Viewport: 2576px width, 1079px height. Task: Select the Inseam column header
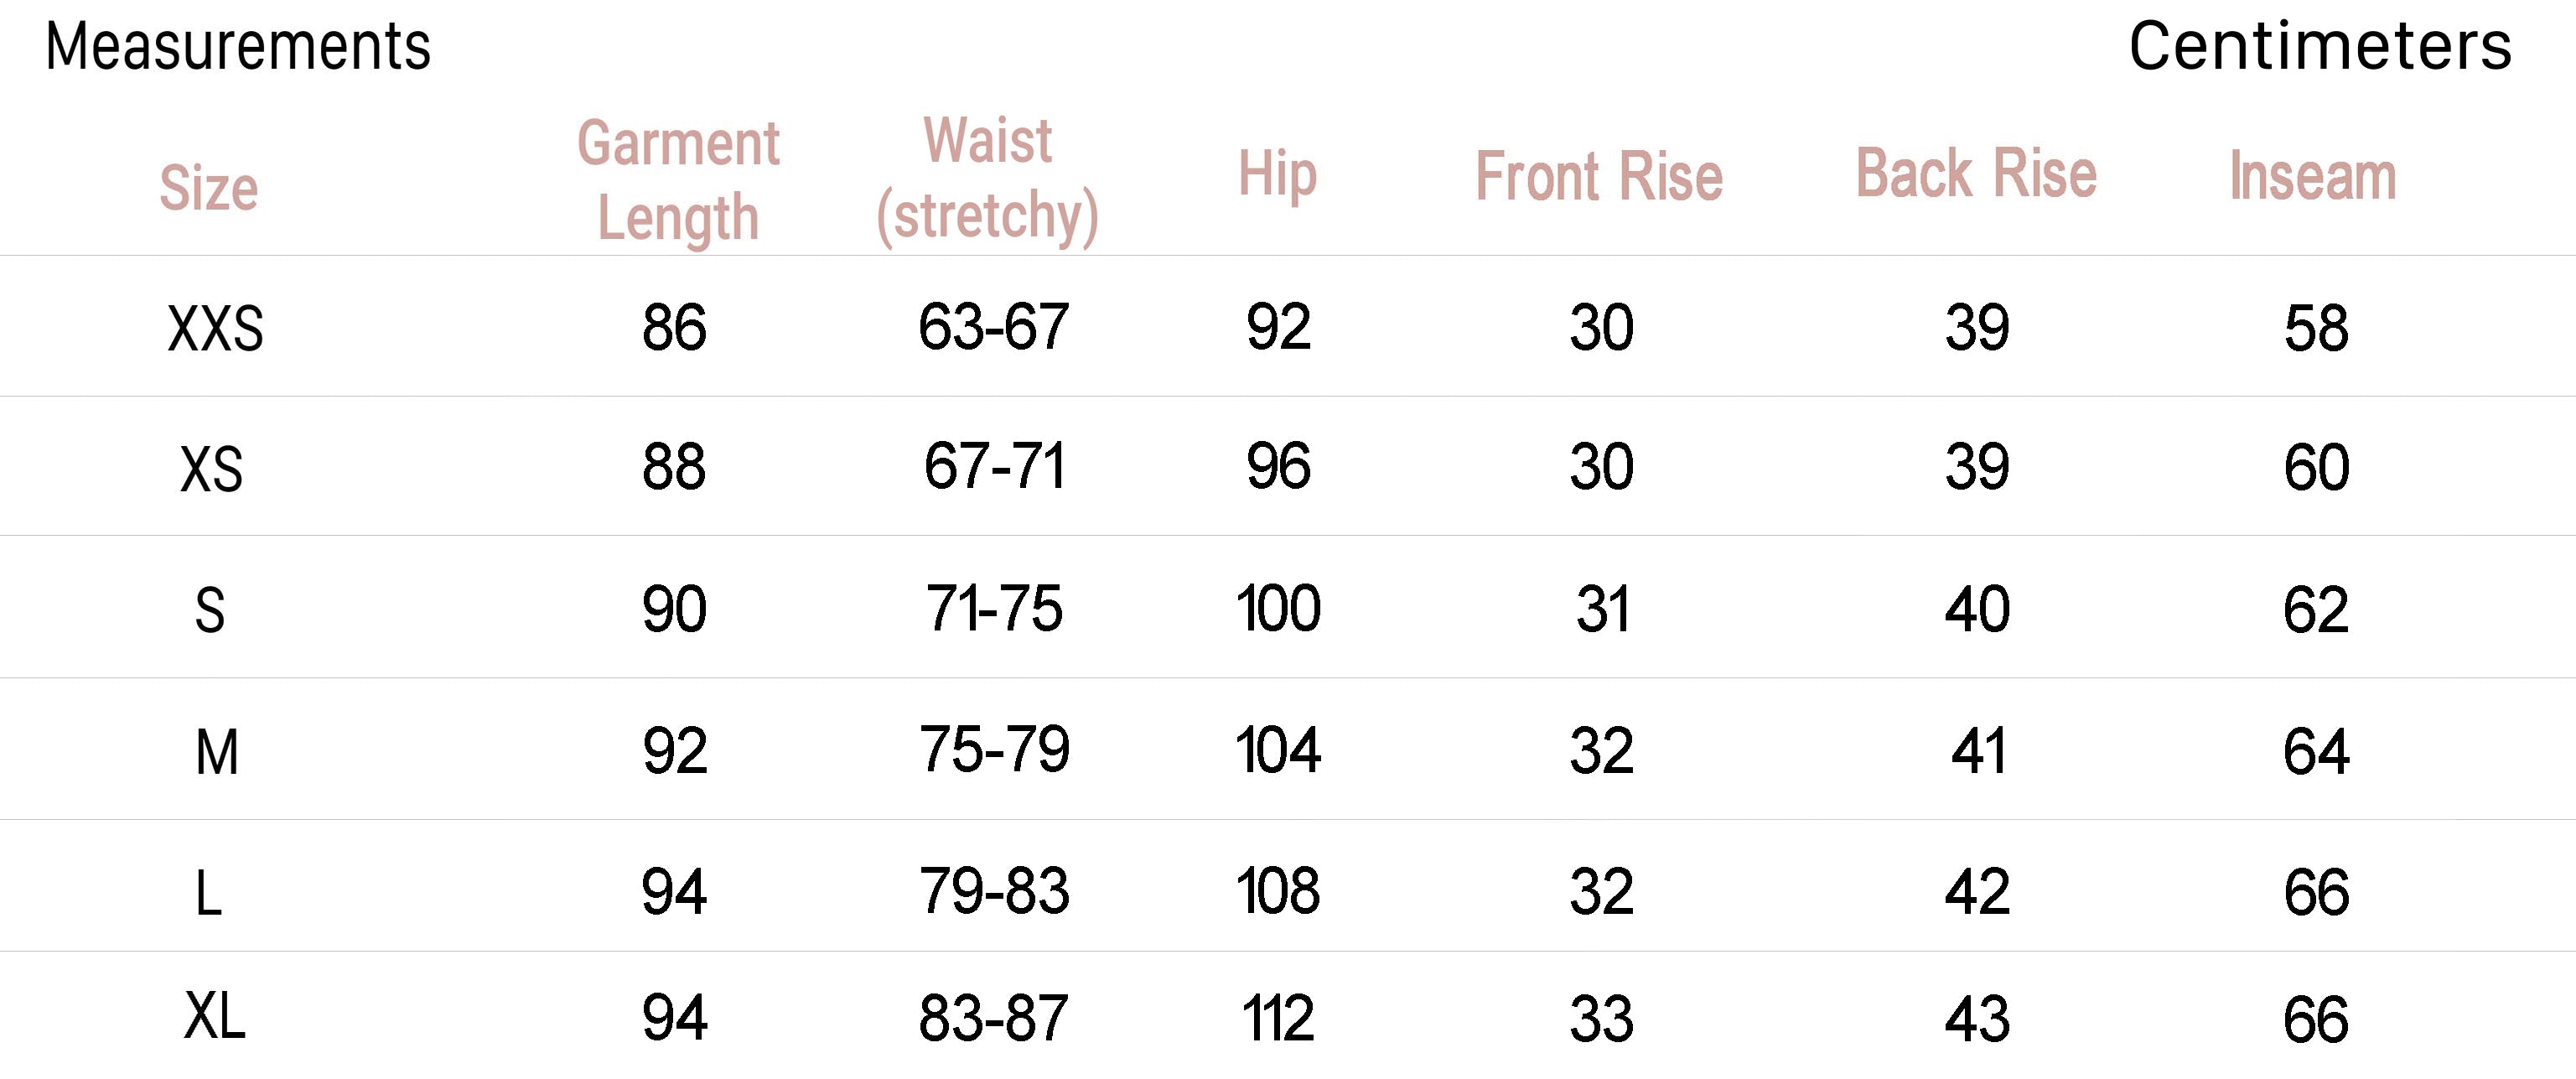2313,177
